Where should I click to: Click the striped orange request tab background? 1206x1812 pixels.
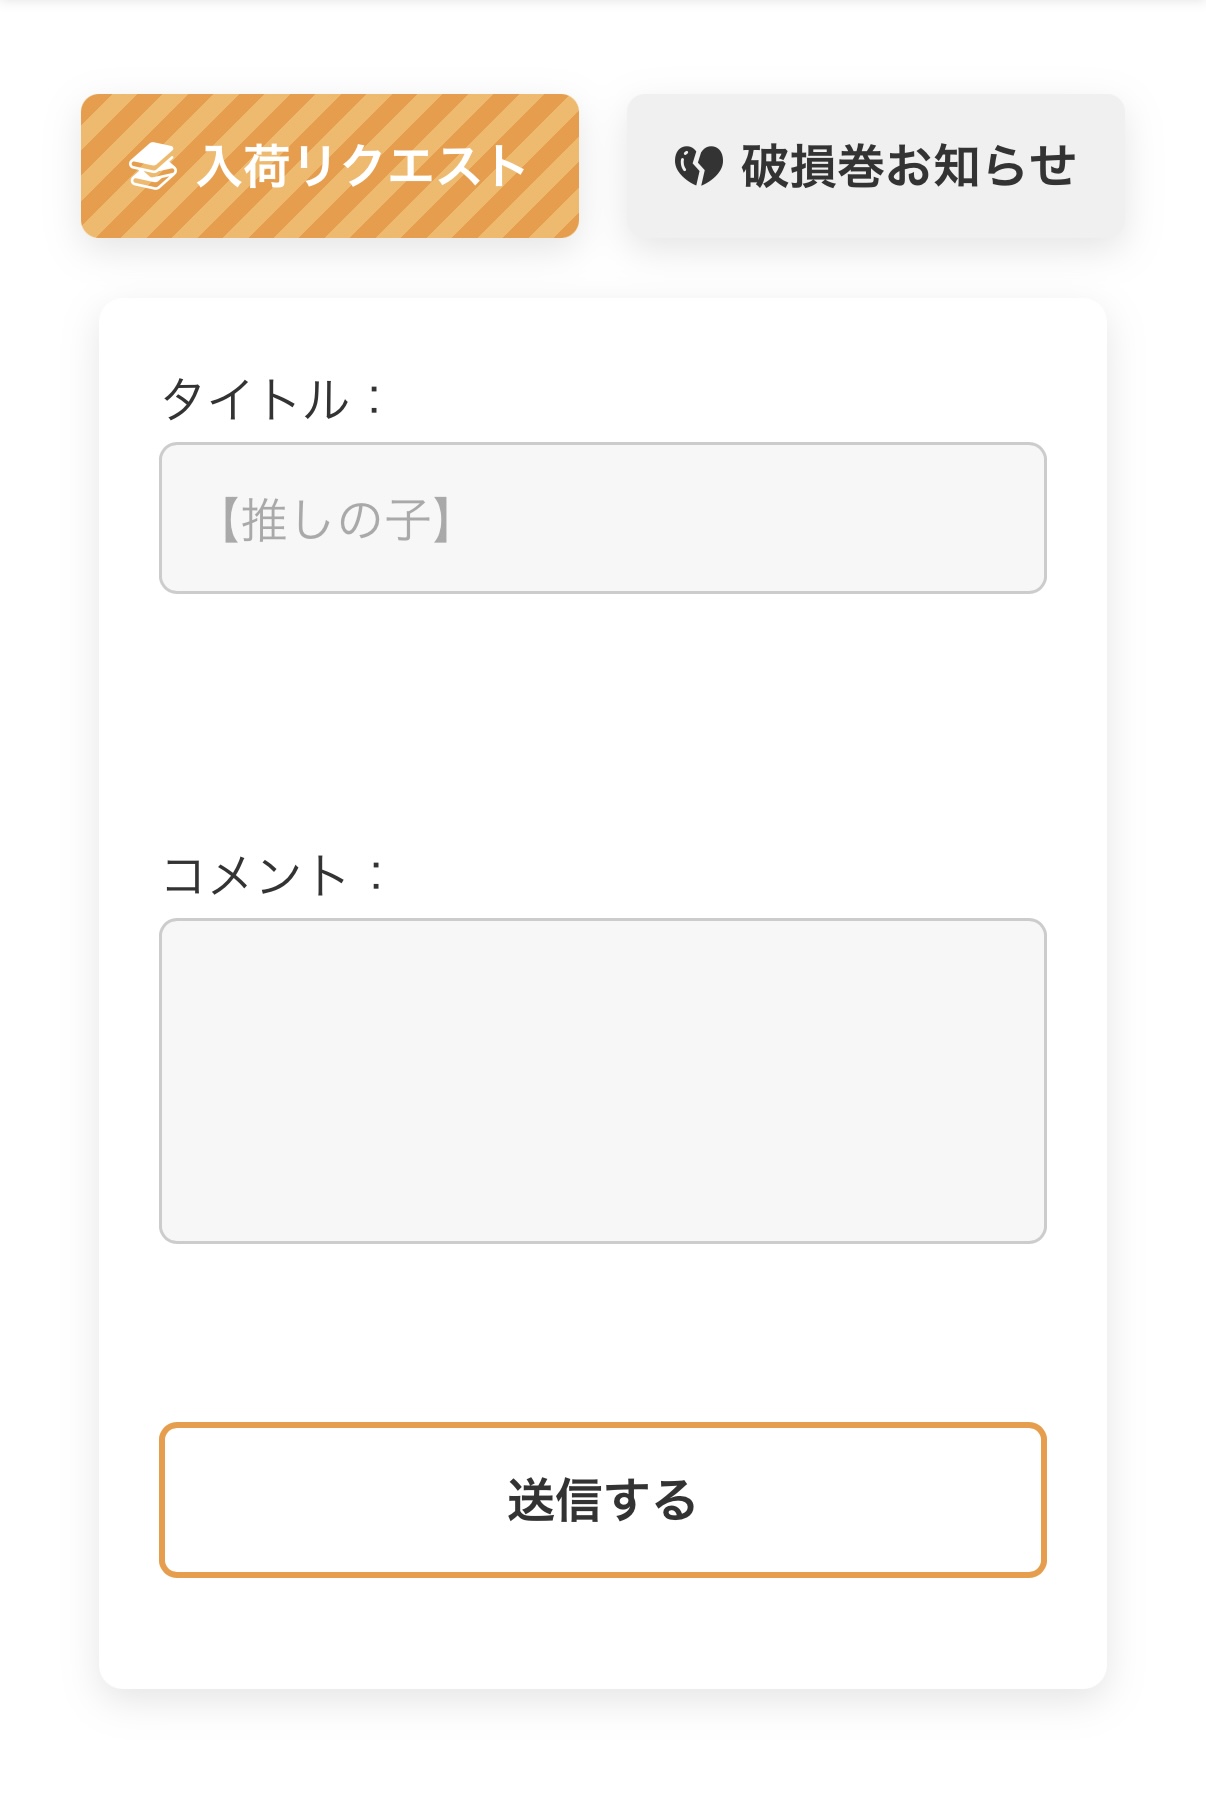coord(330,215)
